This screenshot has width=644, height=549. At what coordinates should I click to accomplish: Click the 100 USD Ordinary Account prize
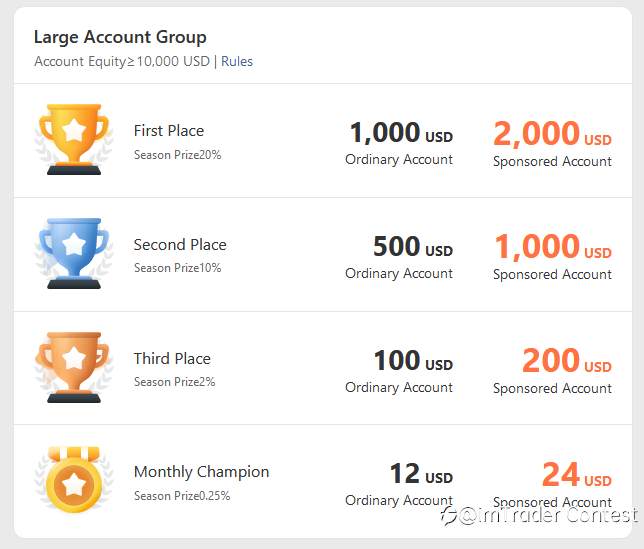click(399, 370)
